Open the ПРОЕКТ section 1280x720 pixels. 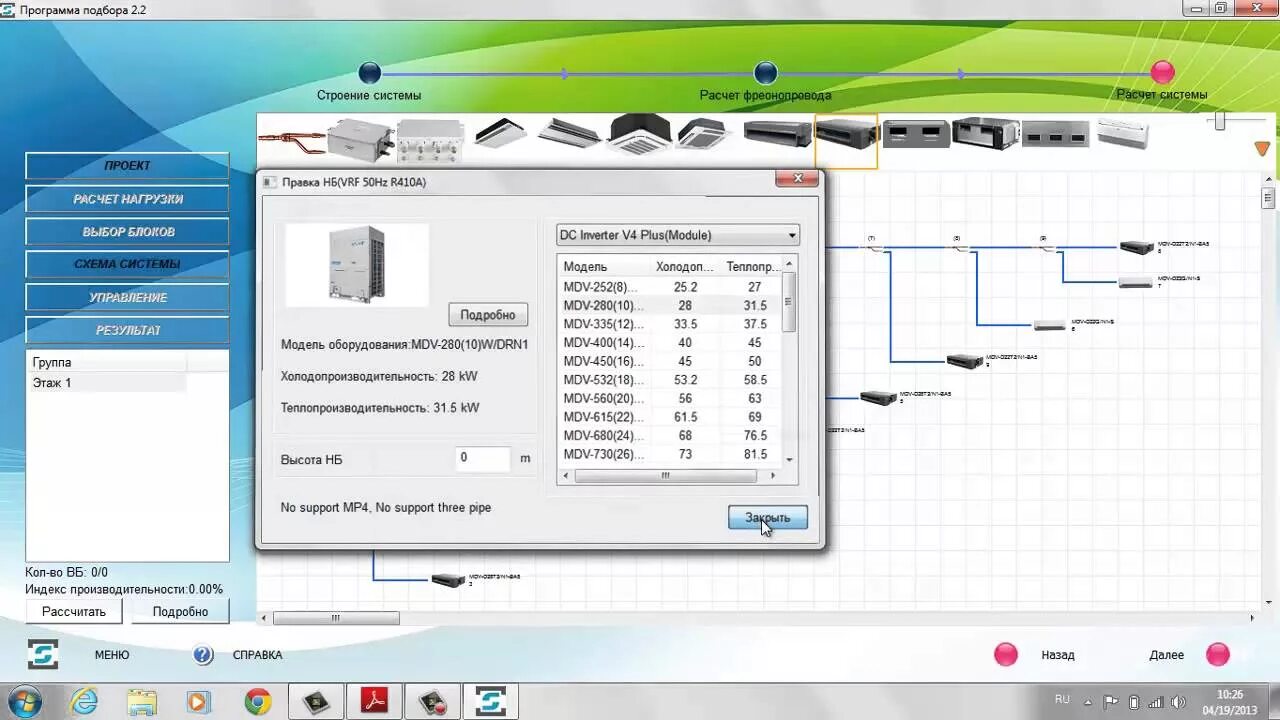point(127,166)
